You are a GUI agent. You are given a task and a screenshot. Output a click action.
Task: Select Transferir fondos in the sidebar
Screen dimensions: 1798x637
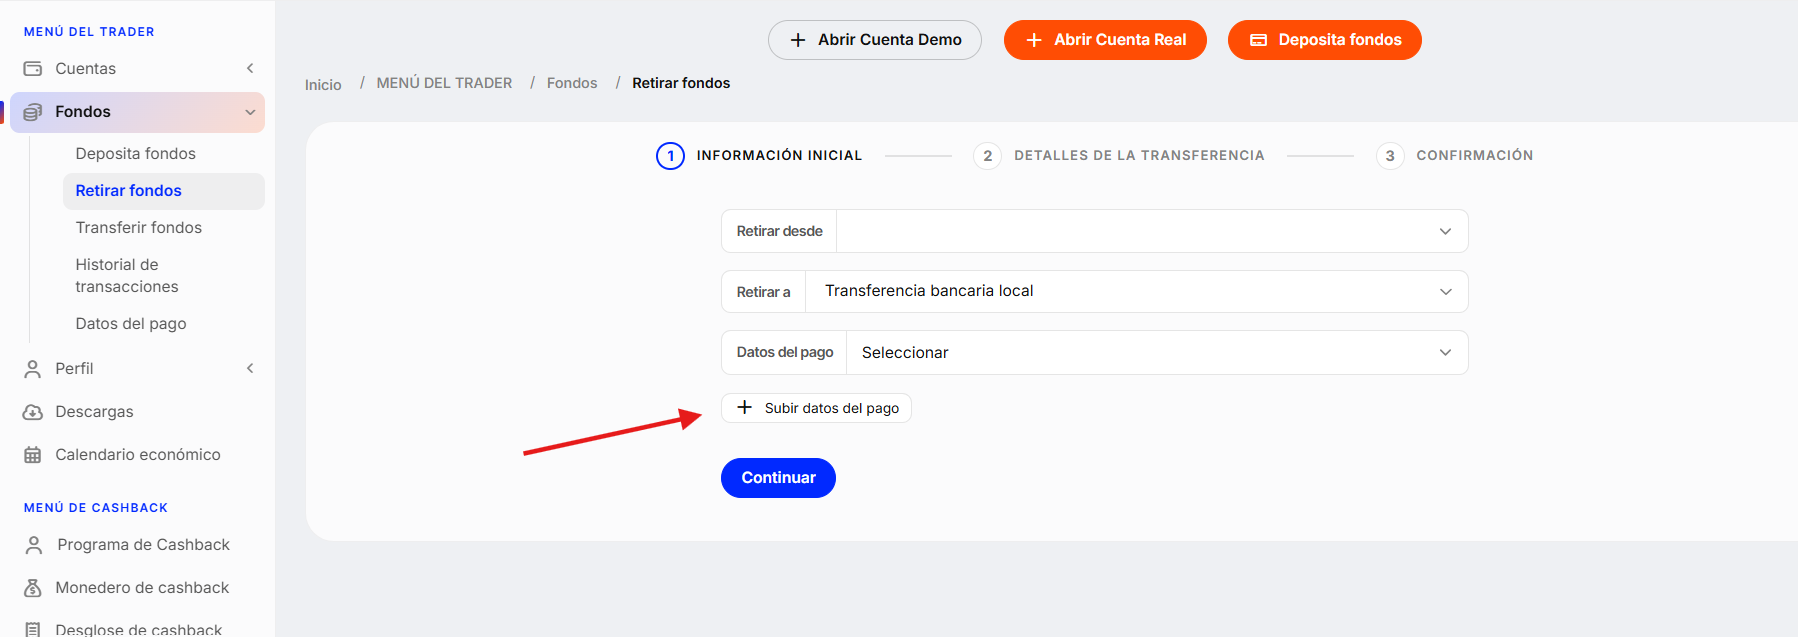pyautogui.click(x=139, y=228)
